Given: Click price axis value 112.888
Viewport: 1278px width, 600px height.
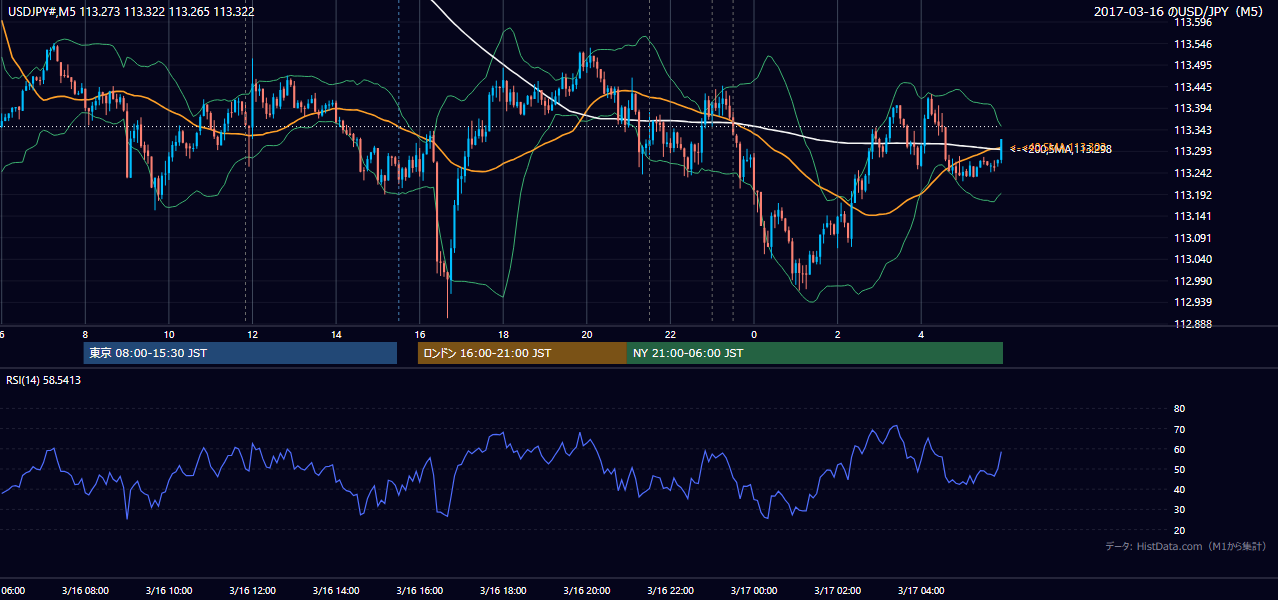Looking at the screenshot, I should click(1194, 324).
